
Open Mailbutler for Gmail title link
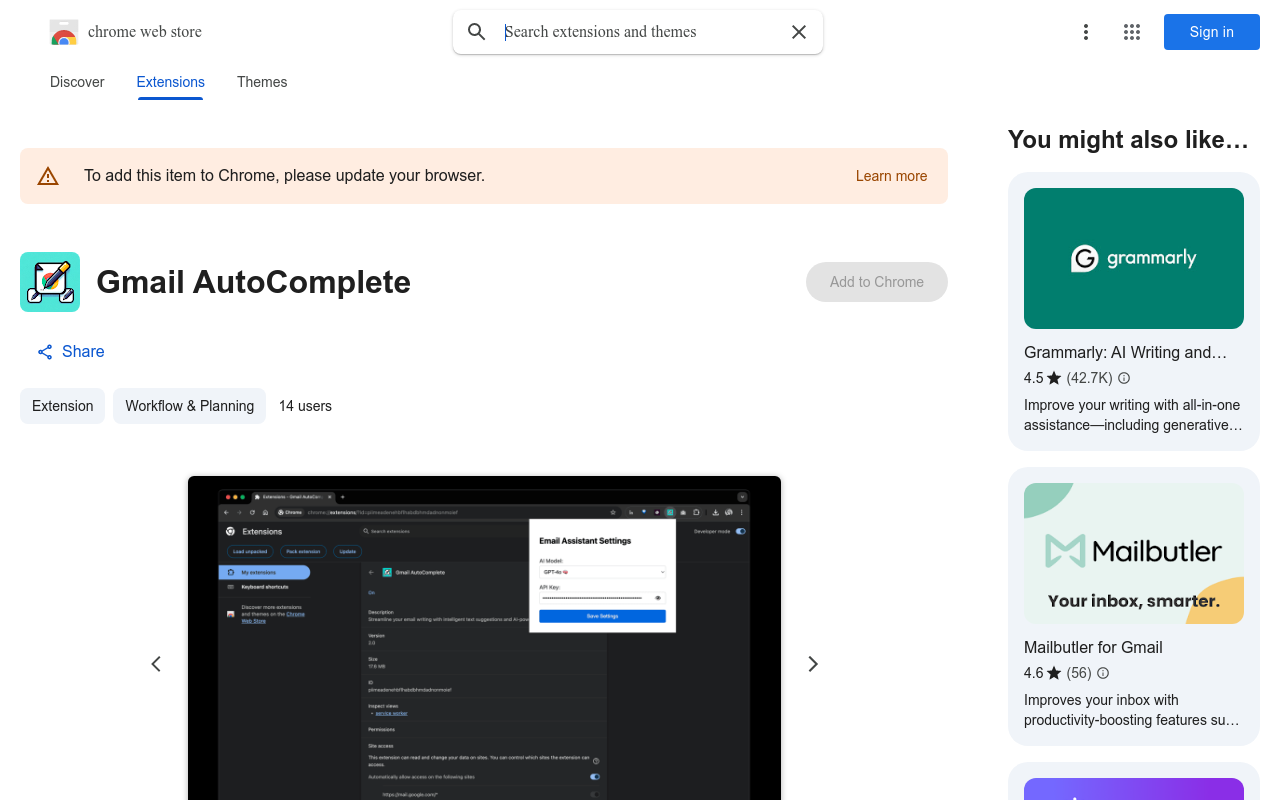tap(1093, 648)
